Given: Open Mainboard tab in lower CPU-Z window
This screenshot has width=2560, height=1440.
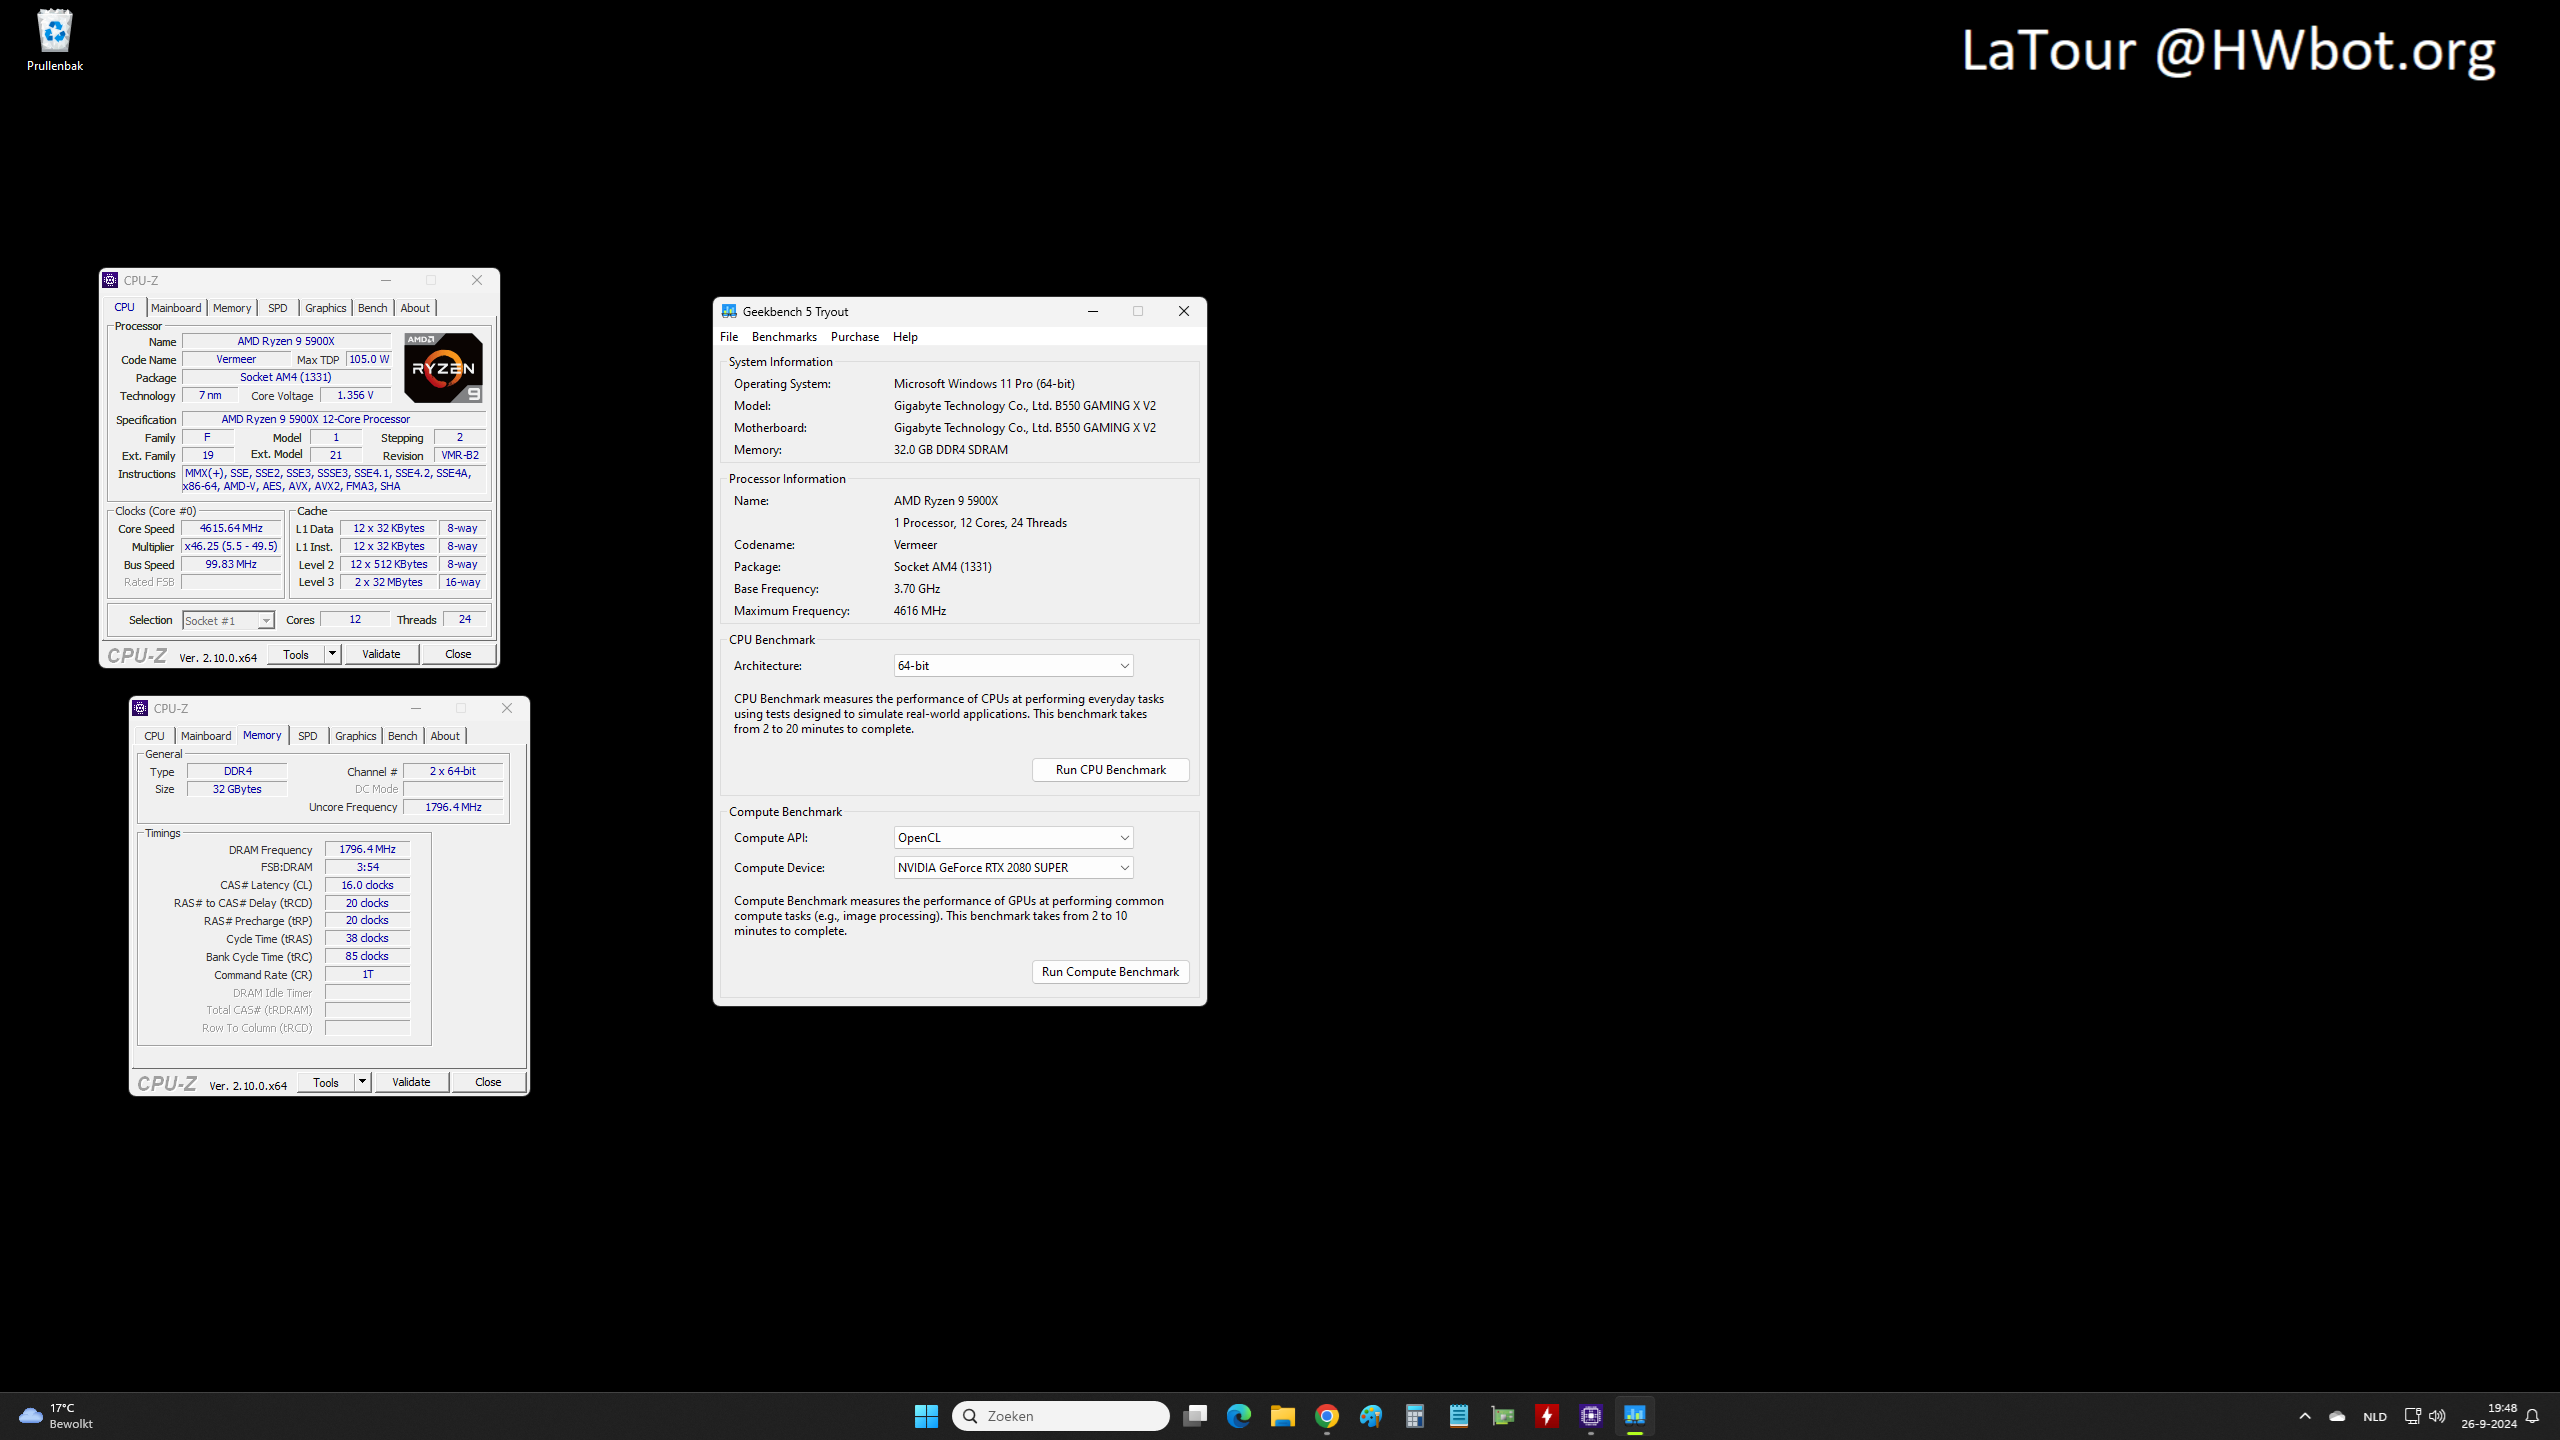Looking at the screenshot, I should tap(206, 736).
